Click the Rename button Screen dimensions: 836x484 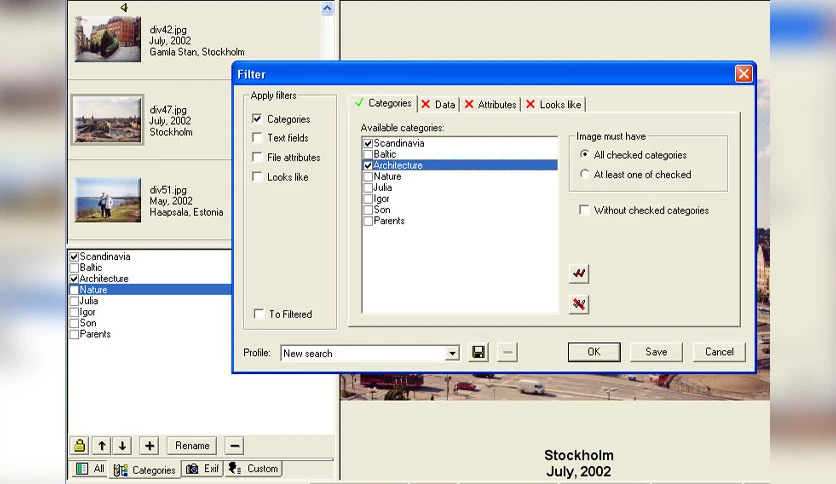192,446
